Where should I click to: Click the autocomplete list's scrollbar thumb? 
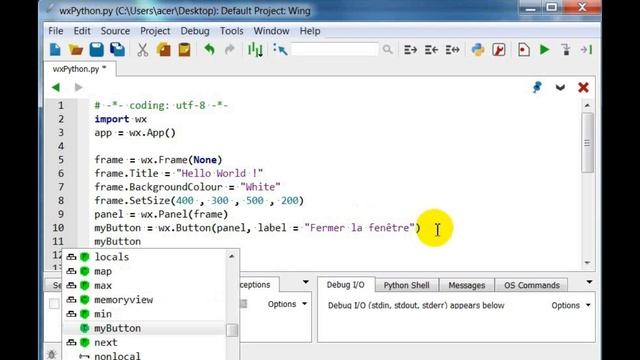coord(232,330)
